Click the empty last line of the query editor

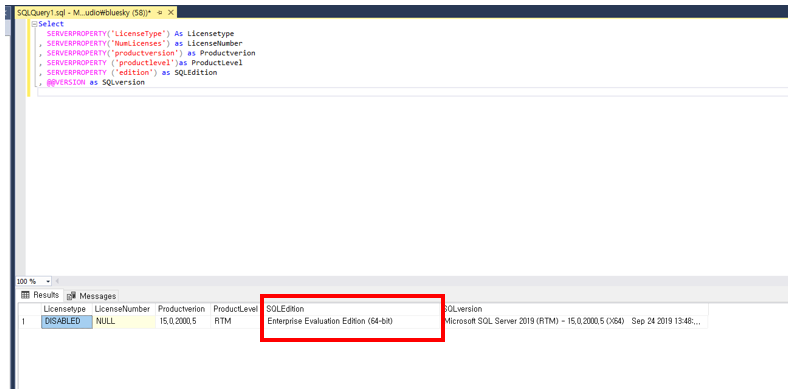tap(412, 92)
